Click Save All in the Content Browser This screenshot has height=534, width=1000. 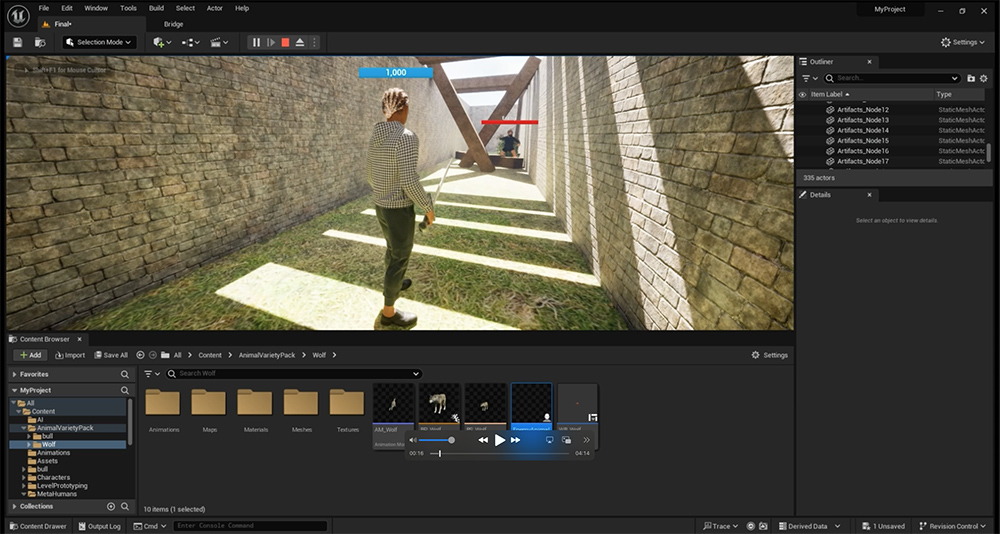tap(111, 355)
